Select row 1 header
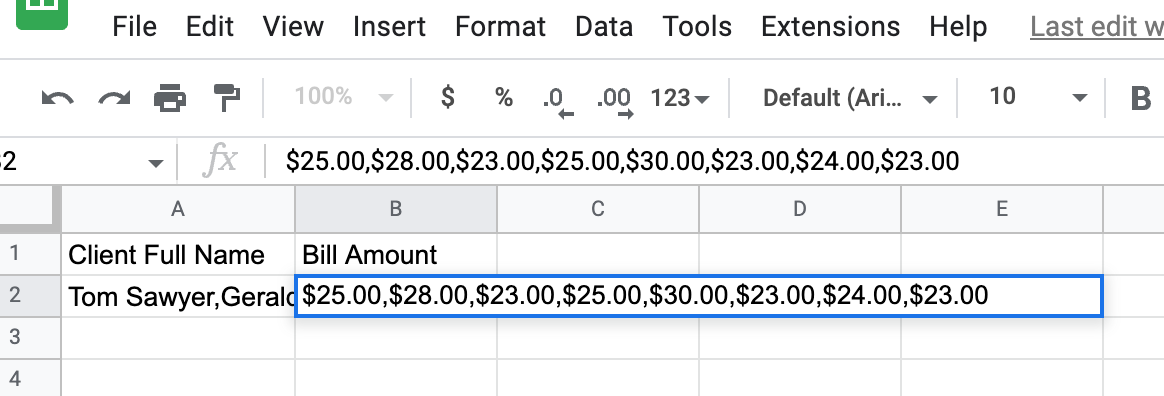This screenshot has height=396, width=1164. [30, 254]
